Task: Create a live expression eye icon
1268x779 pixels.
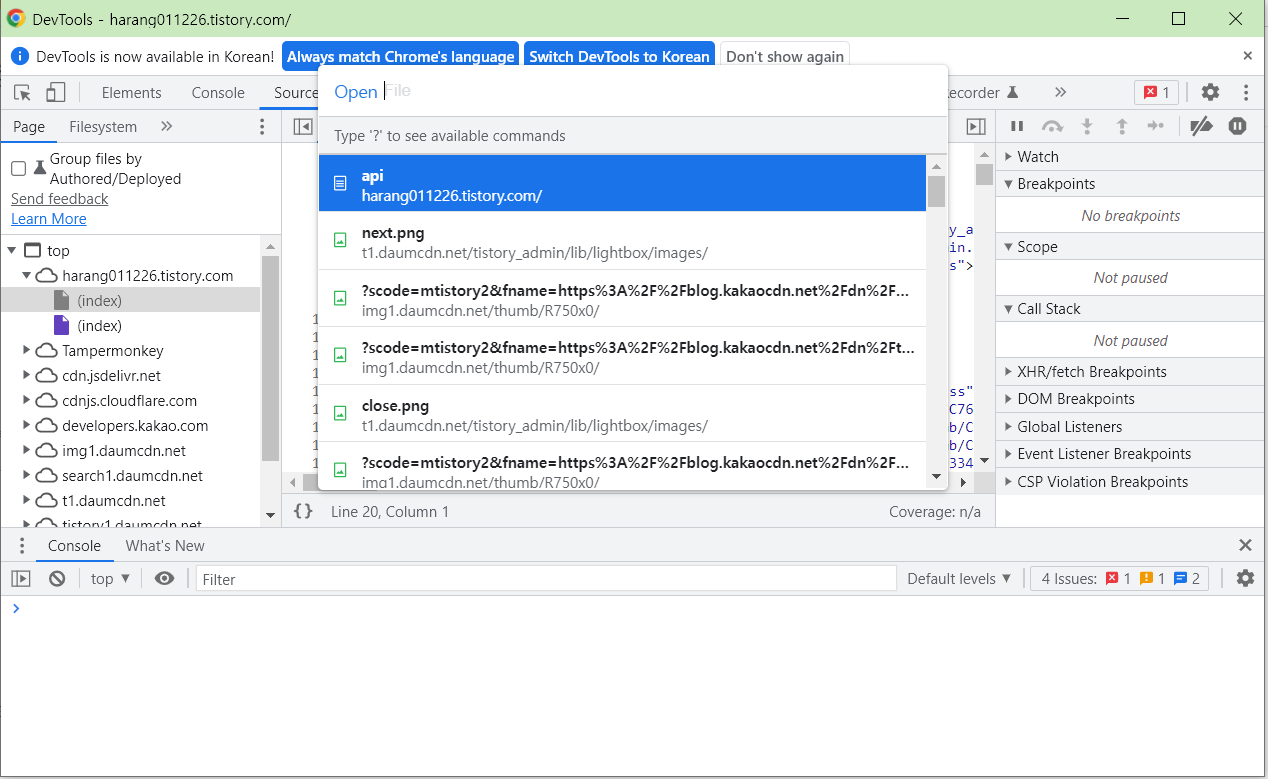Action: point(165,578)
